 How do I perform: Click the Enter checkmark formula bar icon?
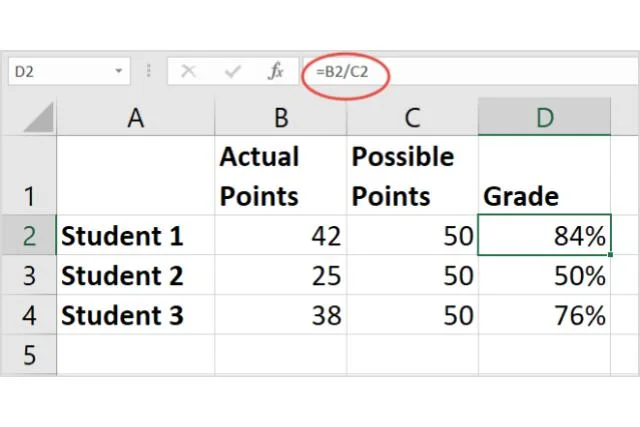coord(233,71)
